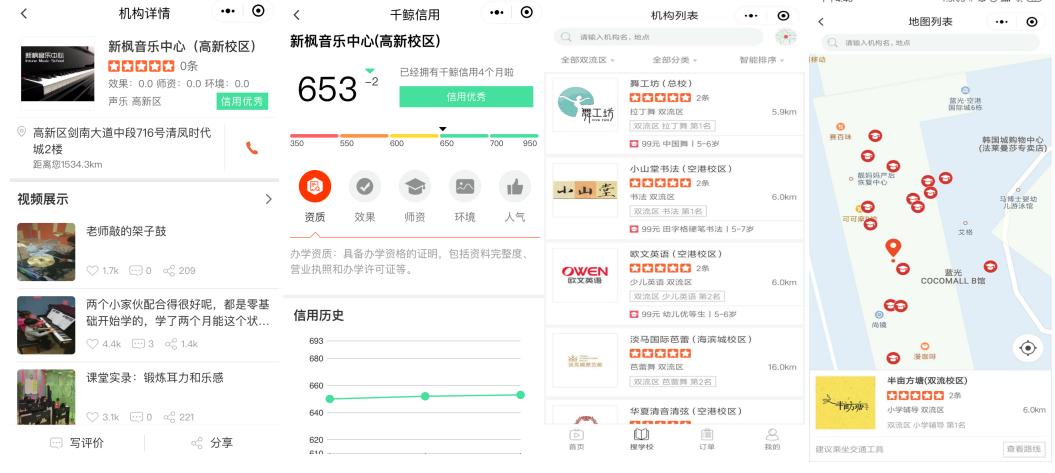The image size is (1055, 473).
Task: Expand 视频展示 section with chevron
Action: 268,199
